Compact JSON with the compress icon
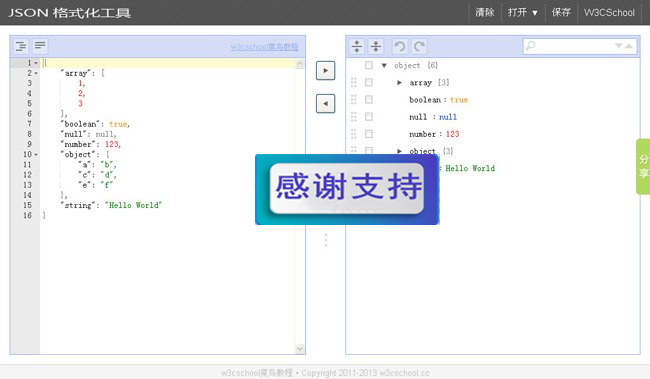650x379 pixels. click(40, 46)
